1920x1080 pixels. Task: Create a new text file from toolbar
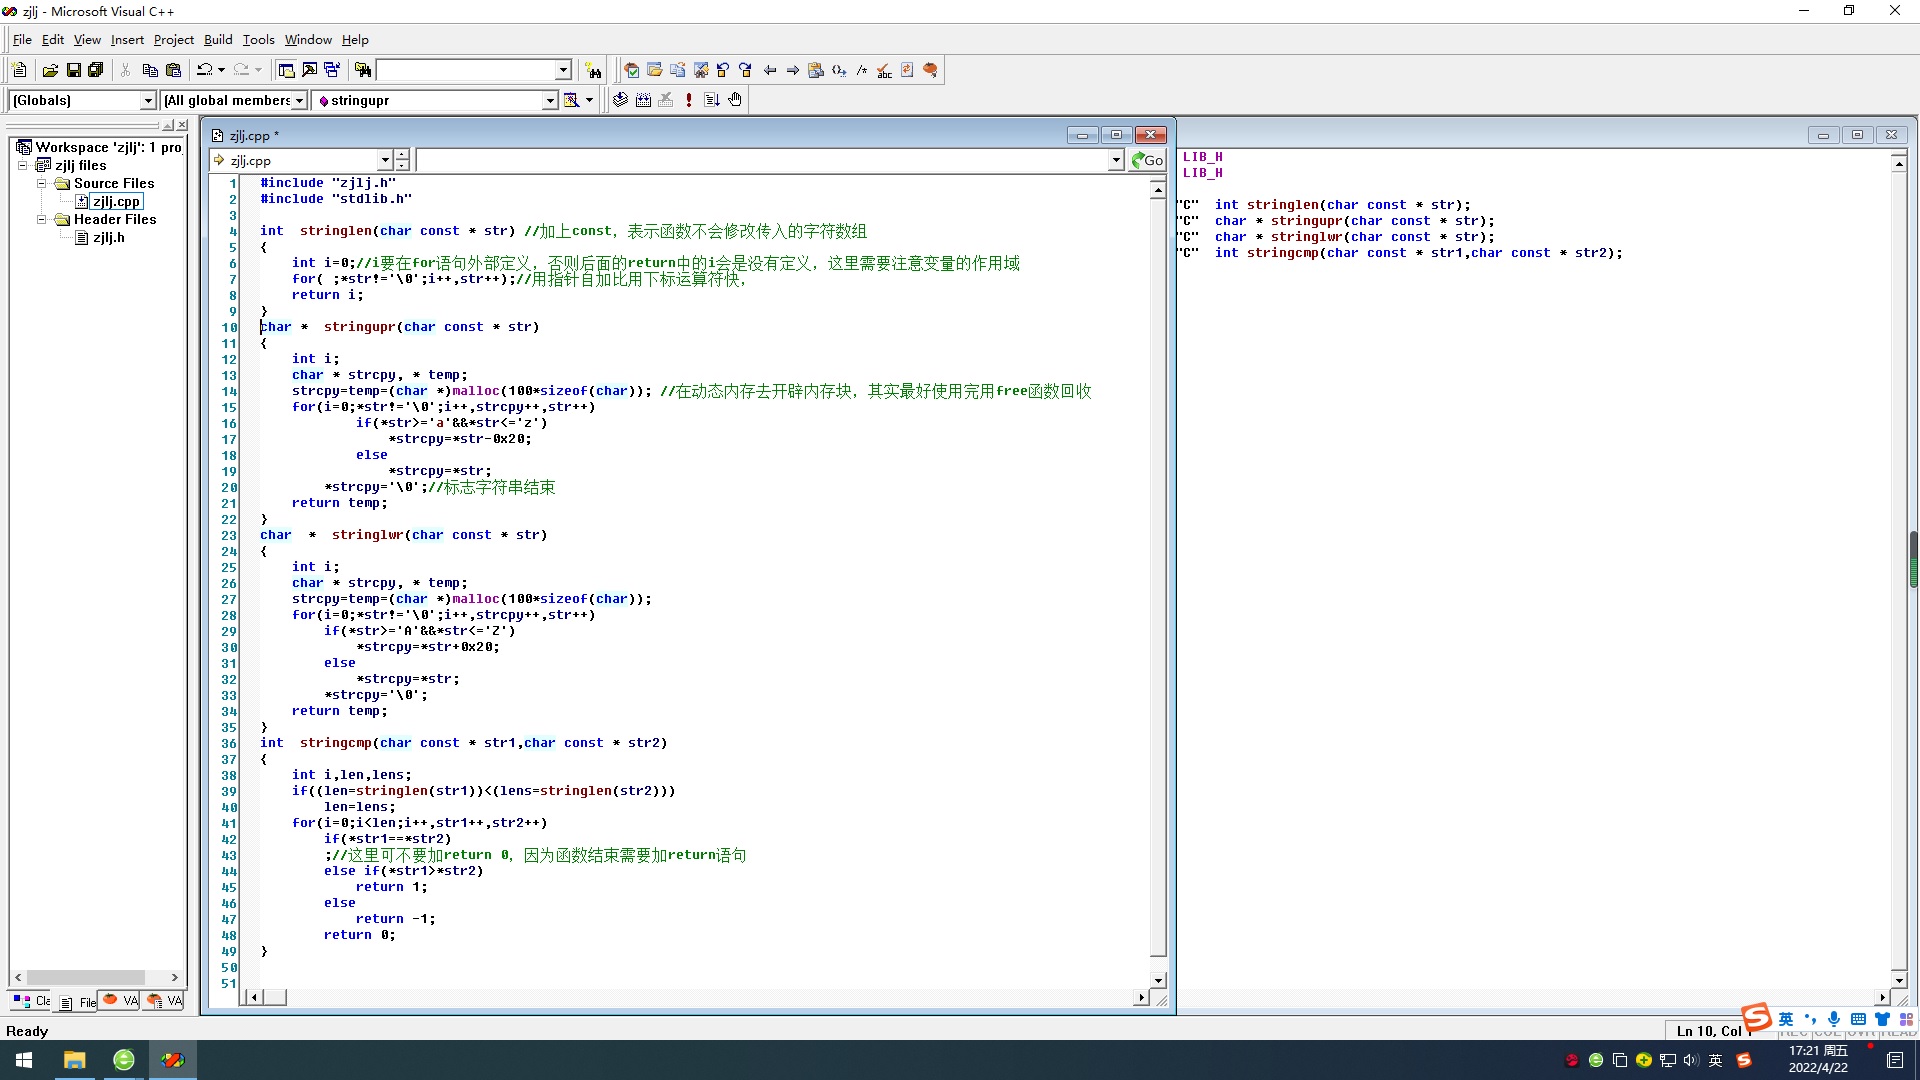point(19,70)
